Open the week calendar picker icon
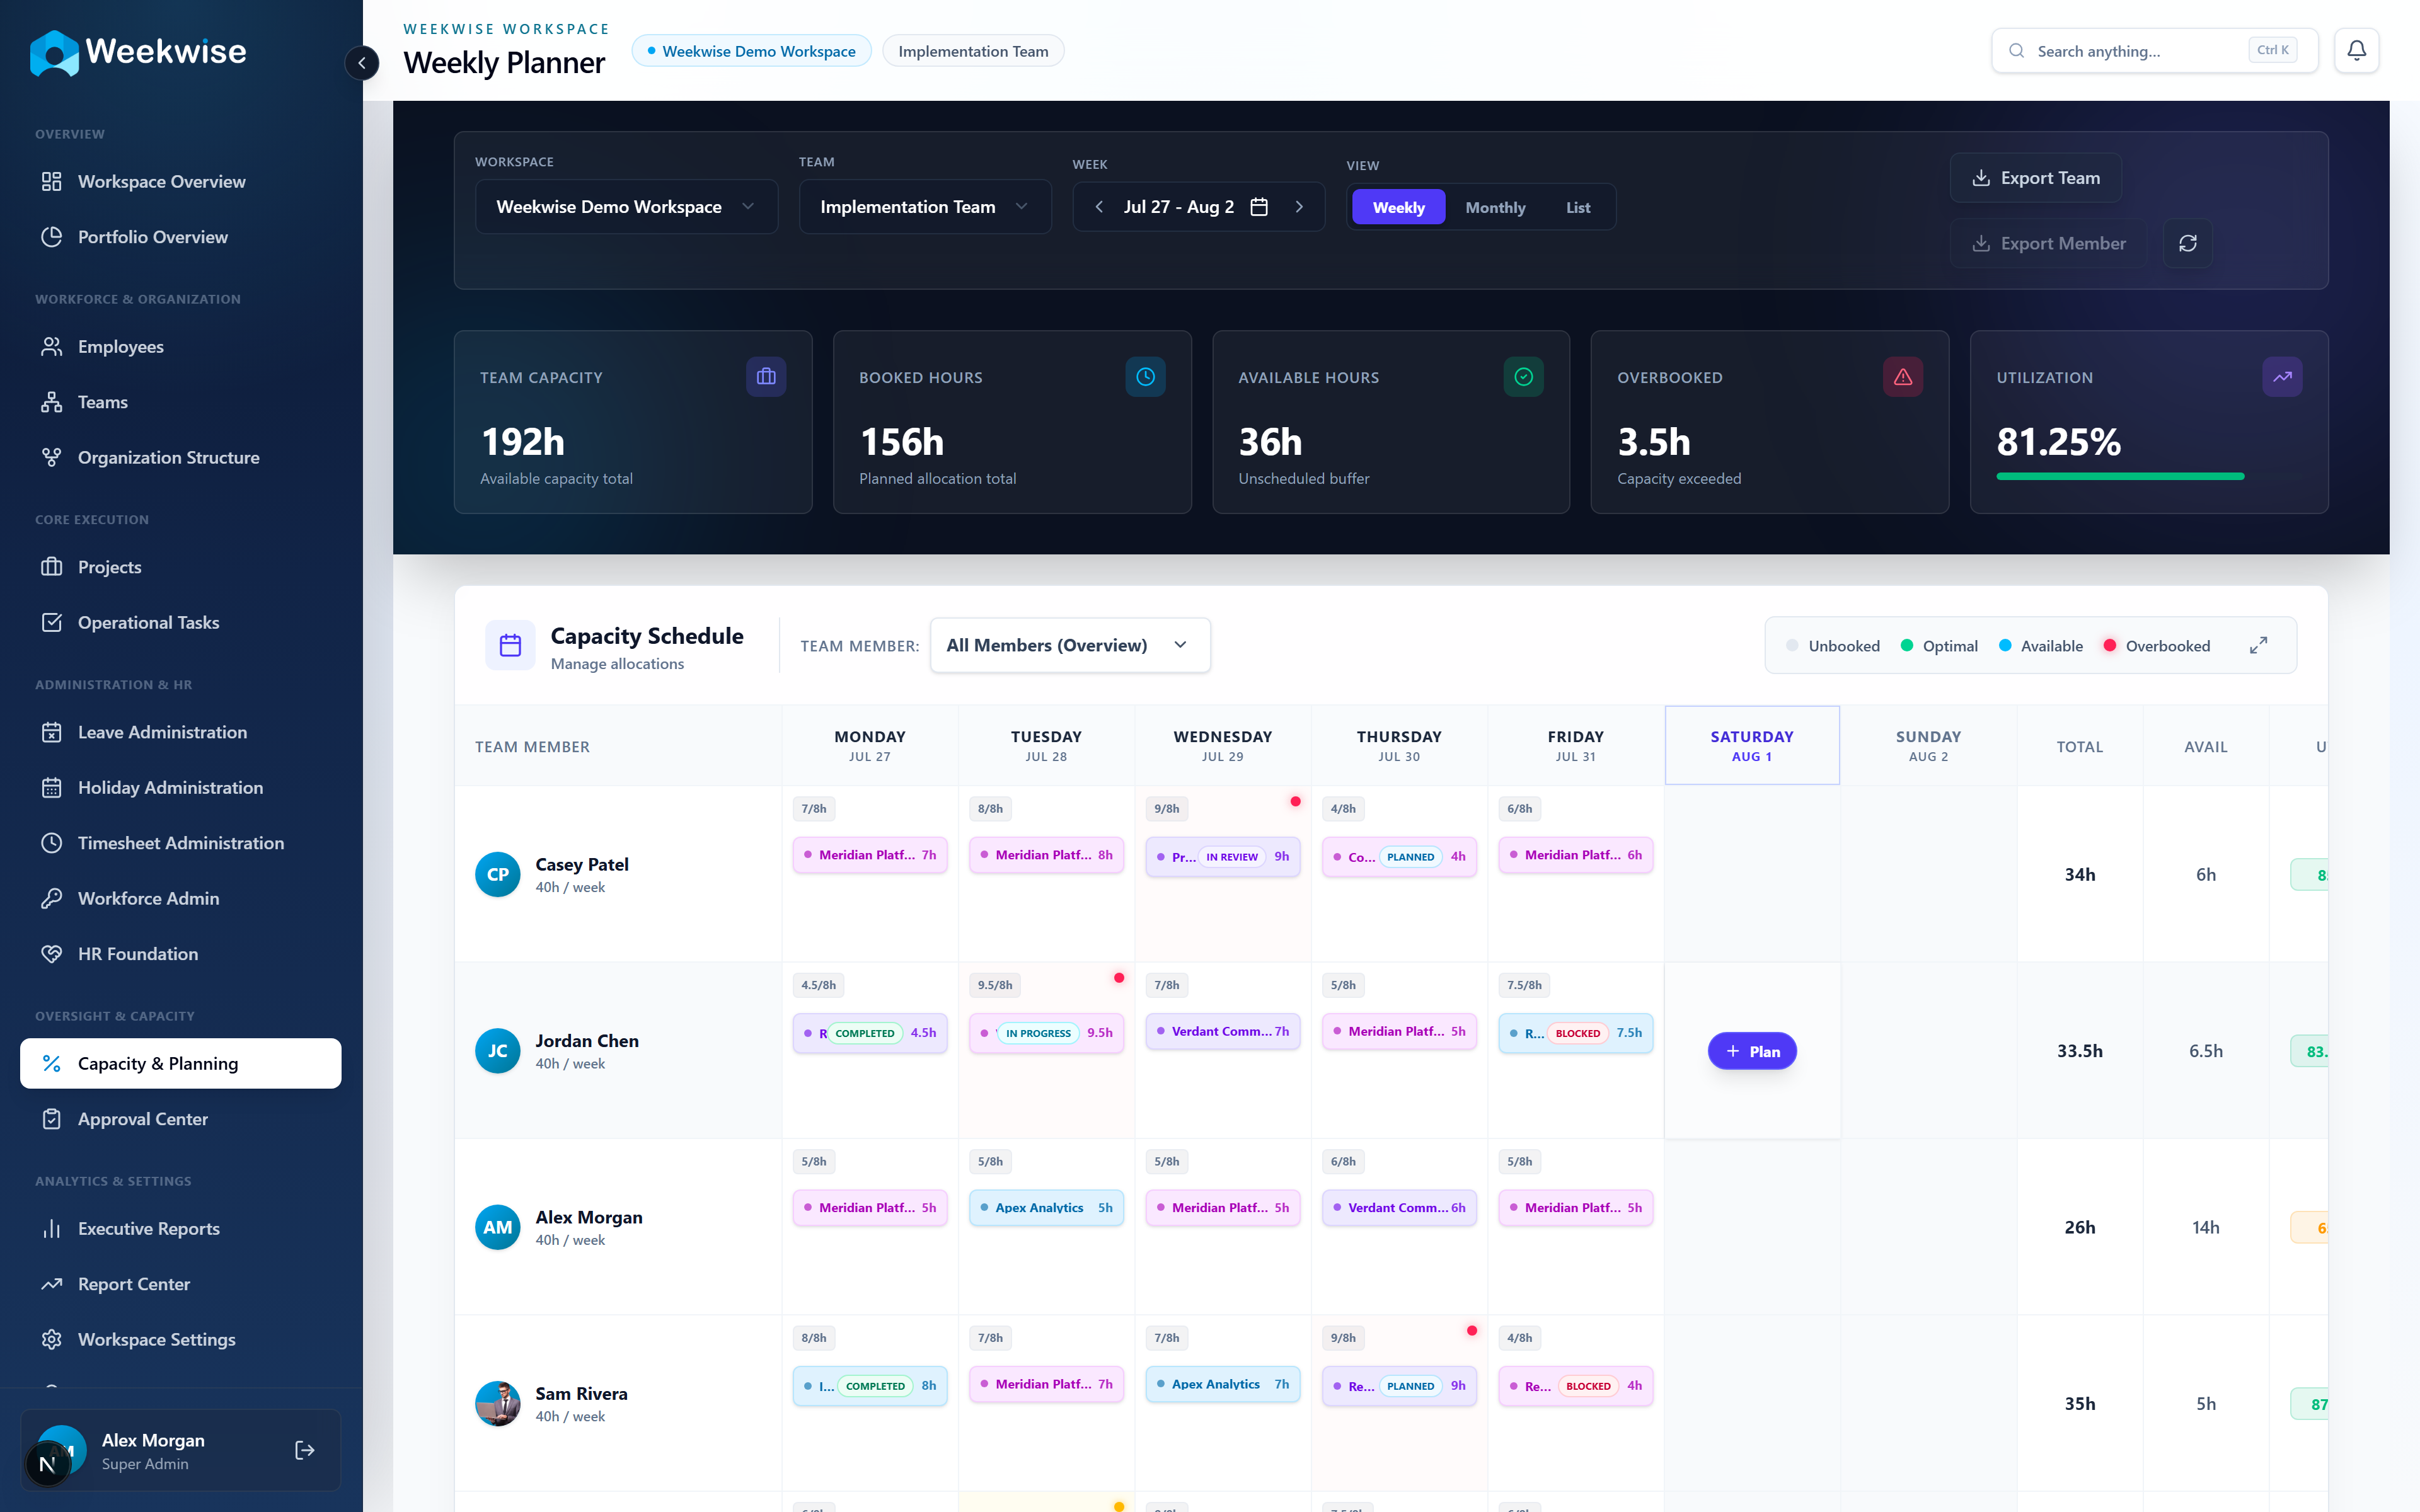 (1259, 207)
